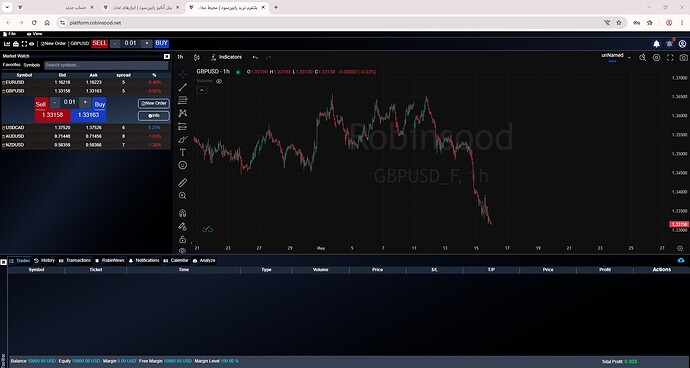The height and width of the screenshot is (368, 690).
Task: Click the Save link under unNamed
Action: 612,61
